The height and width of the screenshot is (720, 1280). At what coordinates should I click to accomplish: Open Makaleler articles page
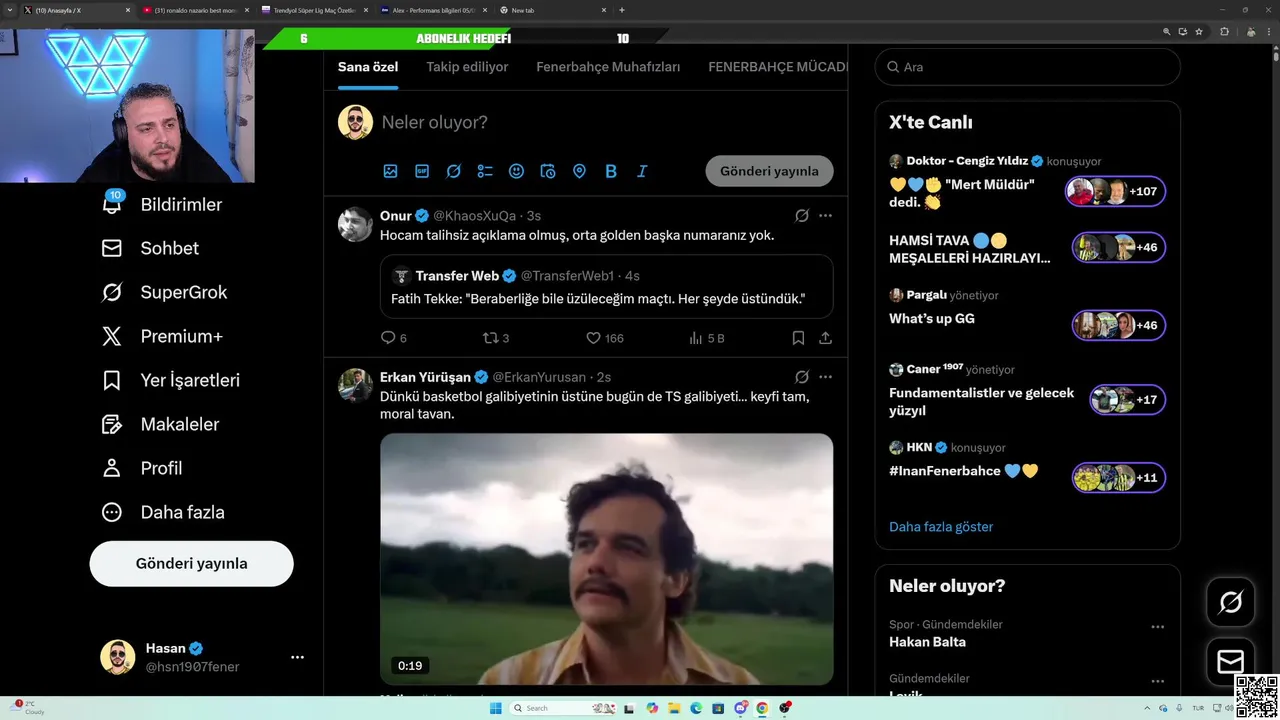click(x=160, y=424)
